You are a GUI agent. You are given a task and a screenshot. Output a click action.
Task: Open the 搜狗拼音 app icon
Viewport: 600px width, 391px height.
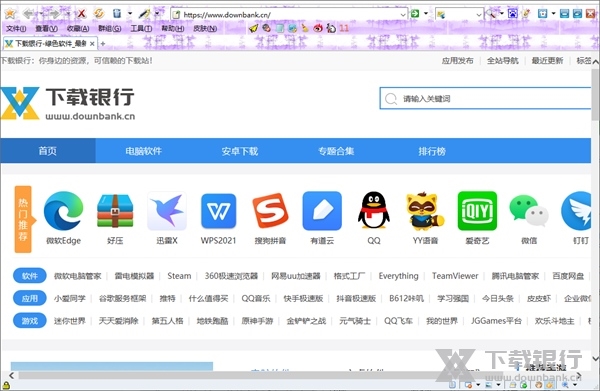270,211
